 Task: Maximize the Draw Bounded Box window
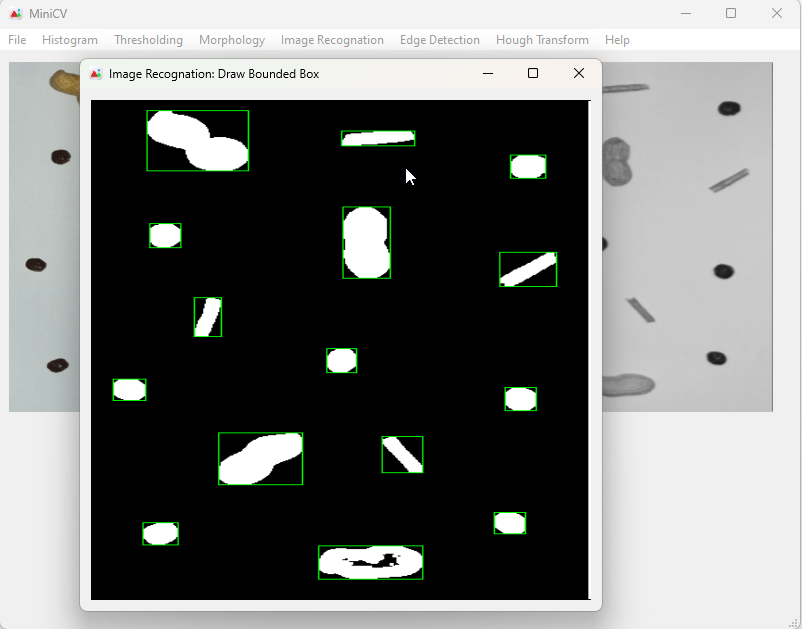(x=533, y=73)
